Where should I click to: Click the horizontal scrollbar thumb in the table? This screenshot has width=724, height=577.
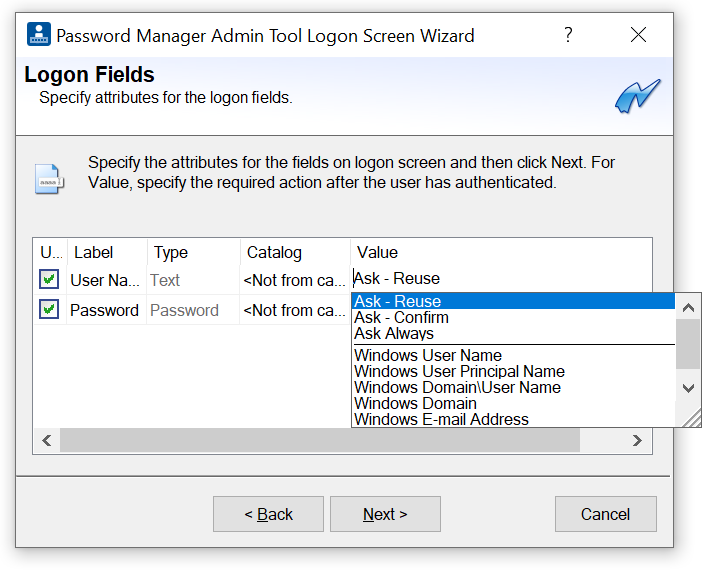320,440
